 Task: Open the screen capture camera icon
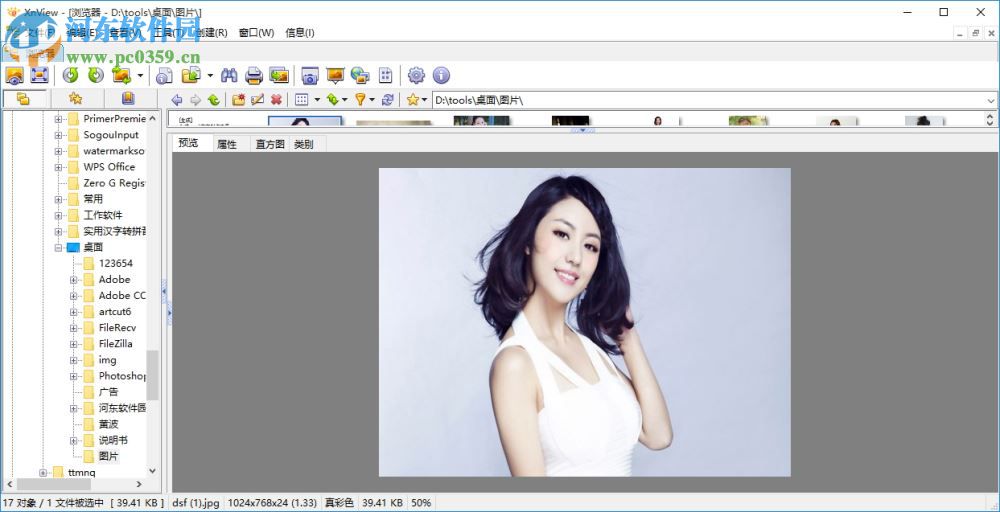point(310,76)
